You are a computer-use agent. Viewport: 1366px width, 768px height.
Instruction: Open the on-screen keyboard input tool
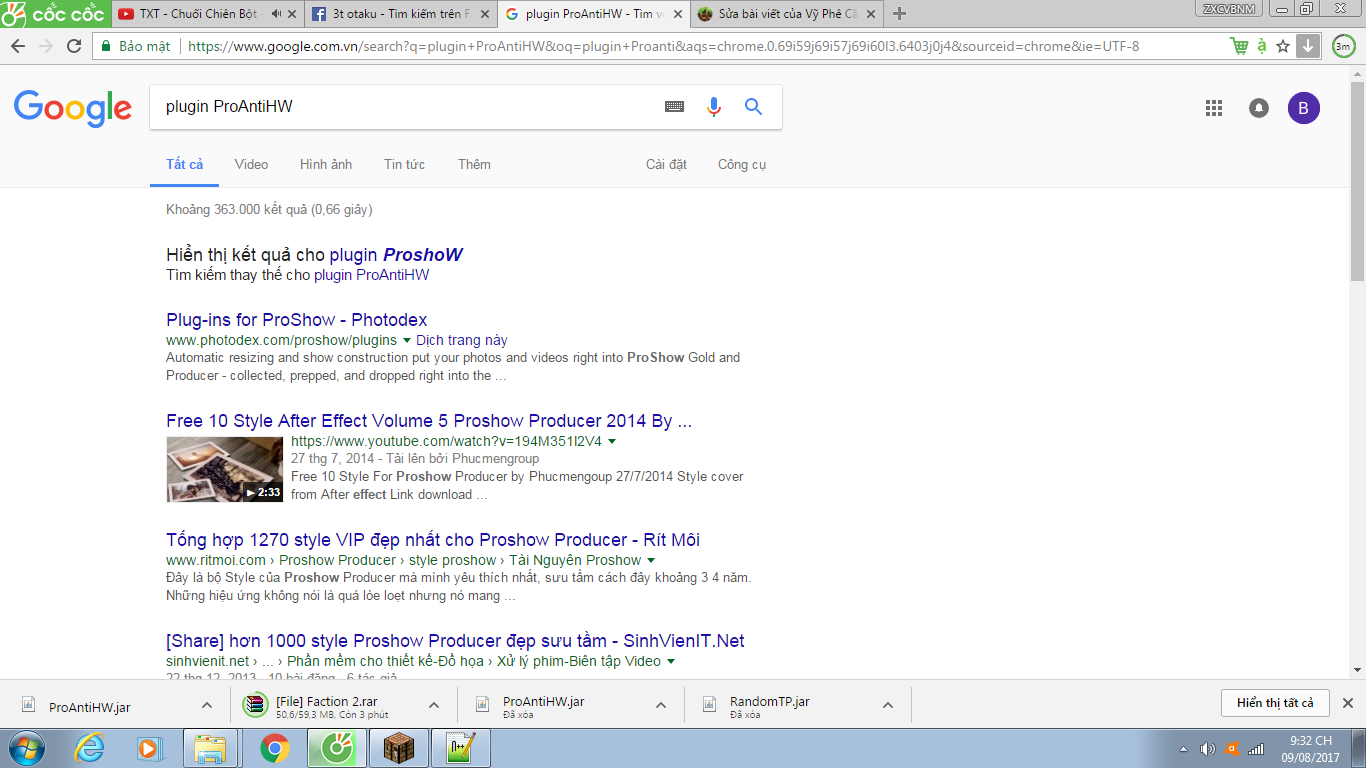(x=675, y=107)
